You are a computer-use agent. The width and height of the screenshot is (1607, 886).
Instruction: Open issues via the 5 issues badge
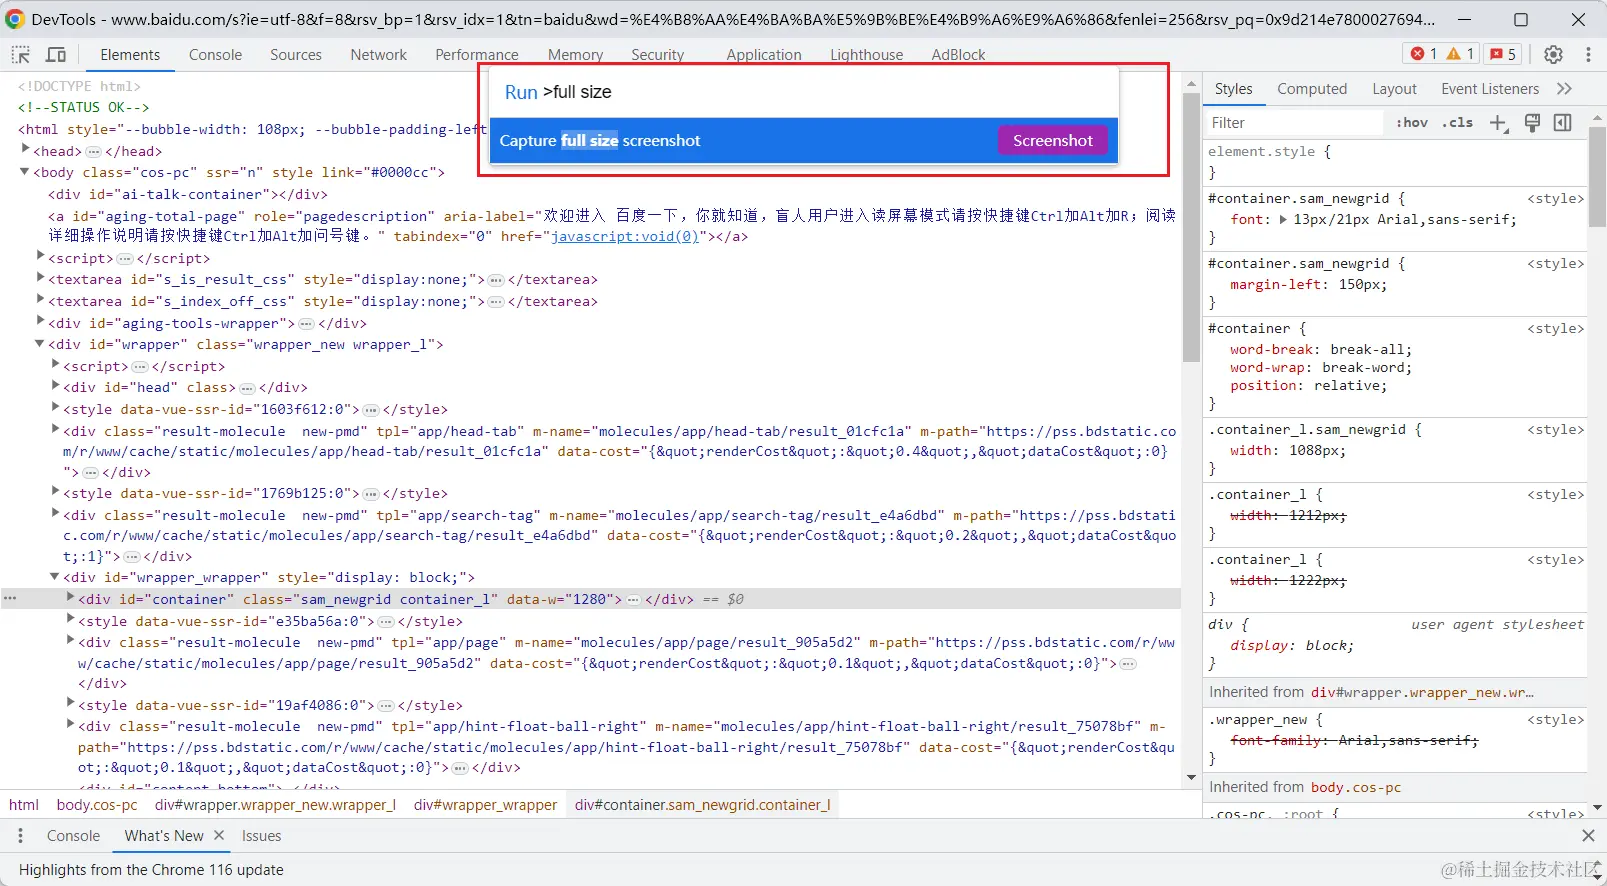(x=1503, y=54)
